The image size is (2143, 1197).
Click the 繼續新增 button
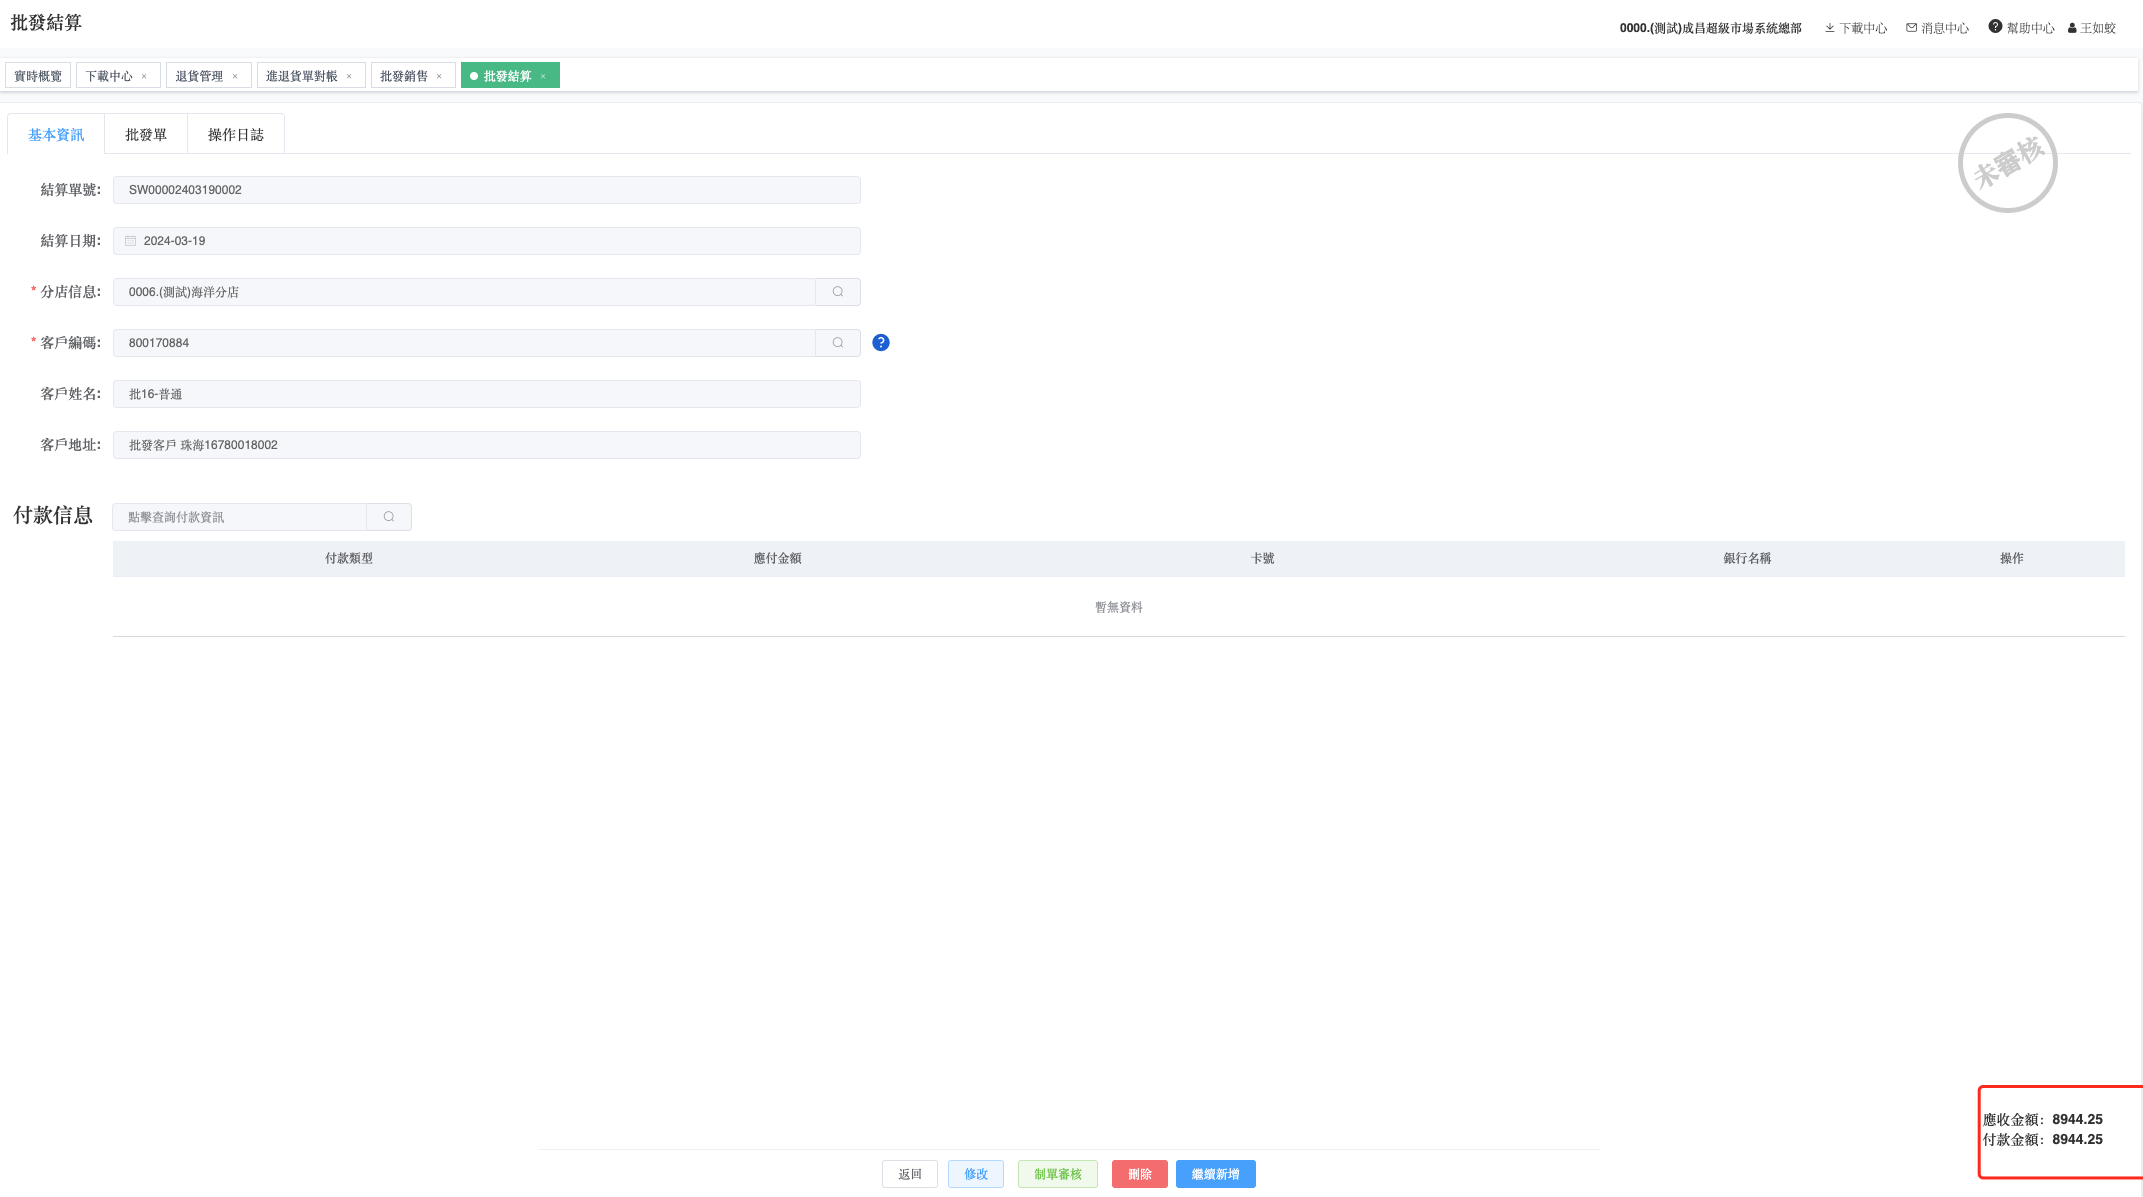(1215, 1174)
